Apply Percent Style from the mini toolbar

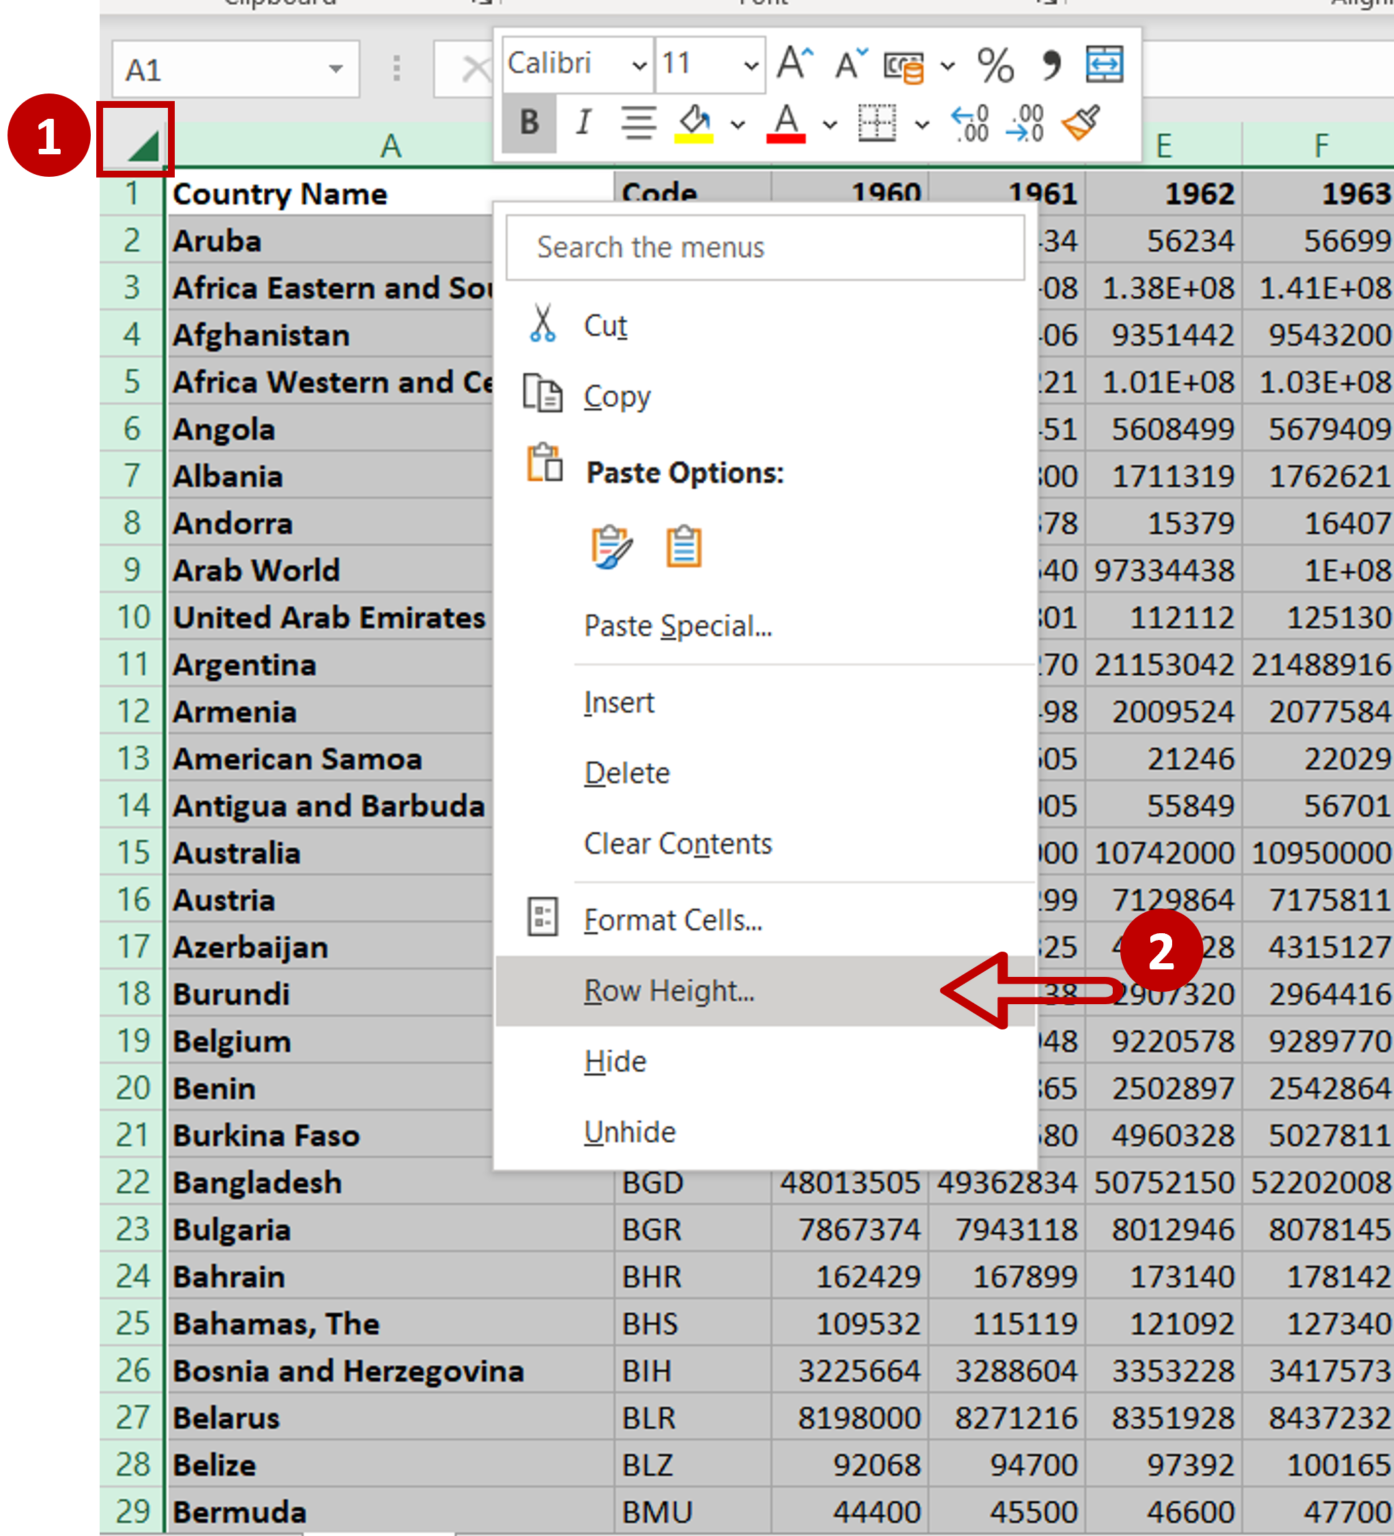[x=993, y=64]
